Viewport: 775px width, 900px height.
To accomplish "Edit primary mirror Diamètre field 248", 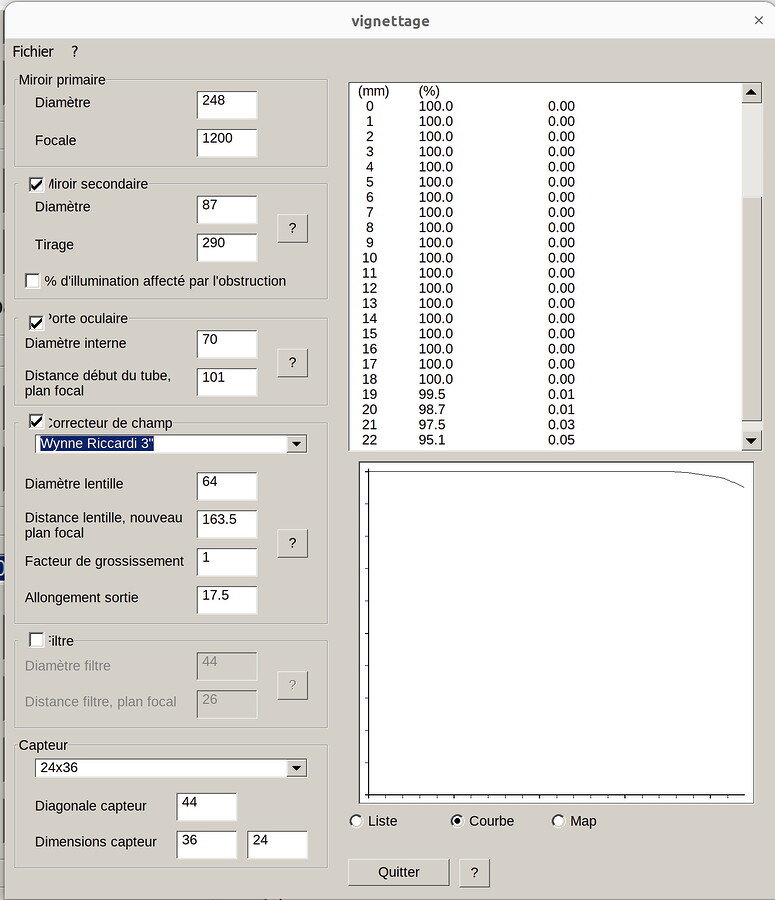I will pos(227,104).
